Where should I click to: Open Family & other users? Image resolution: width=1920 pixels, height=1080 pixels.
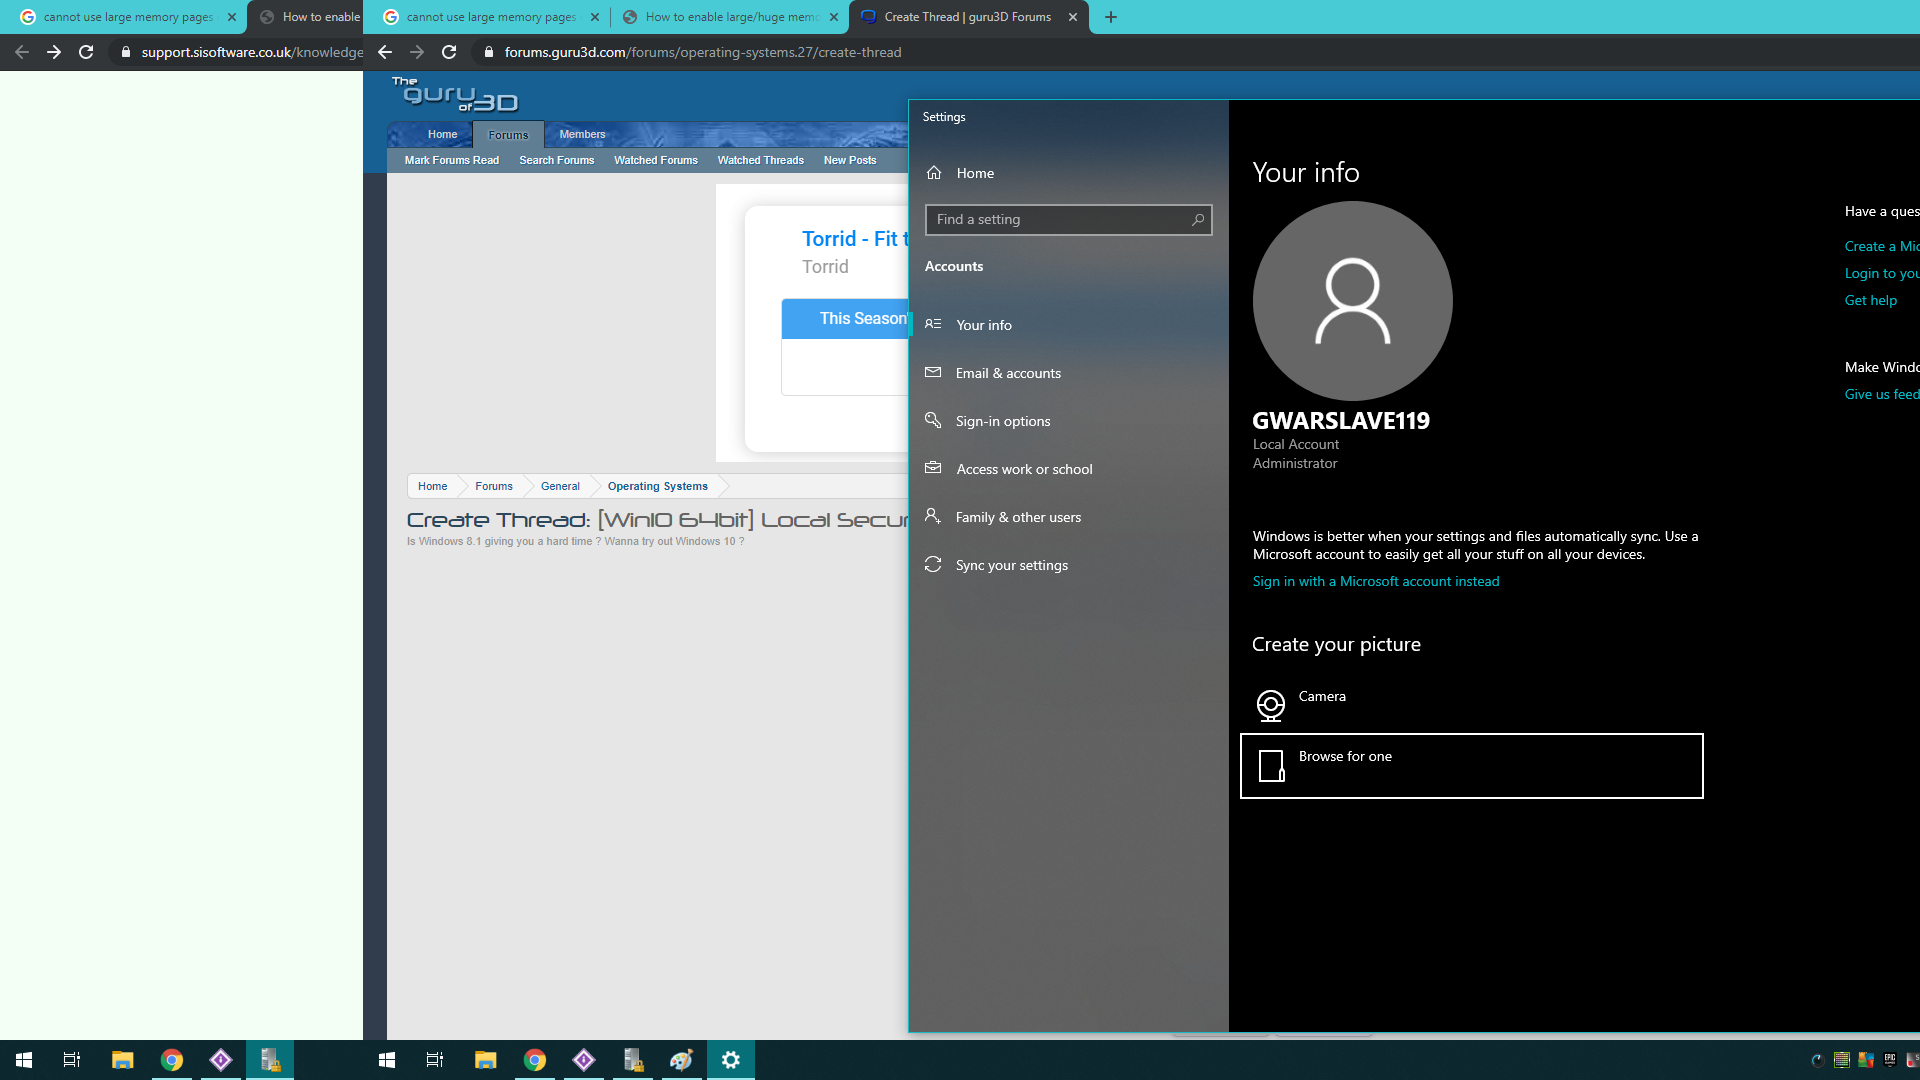click(1068, 517)
